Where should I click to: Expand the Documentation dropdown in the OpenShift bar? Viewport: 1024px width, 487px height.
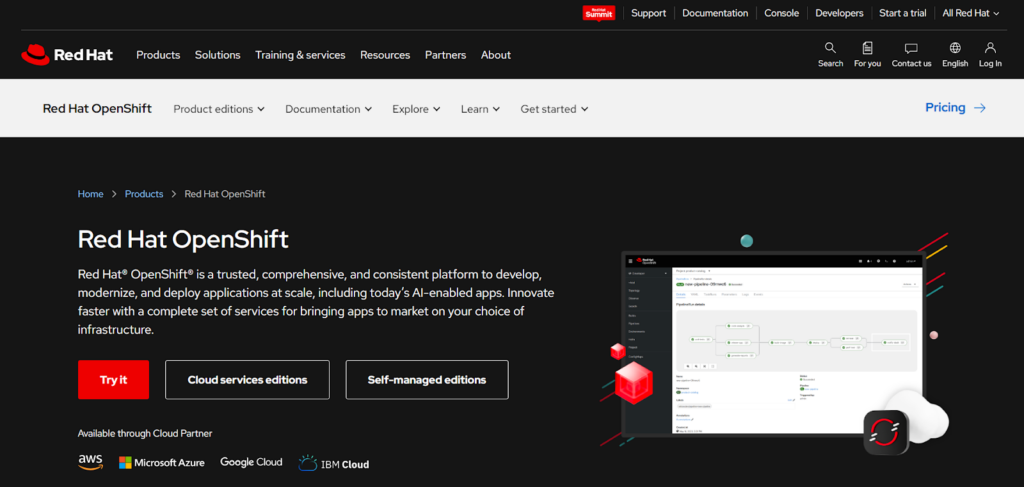pyautogui.click(x=328, y=109)
